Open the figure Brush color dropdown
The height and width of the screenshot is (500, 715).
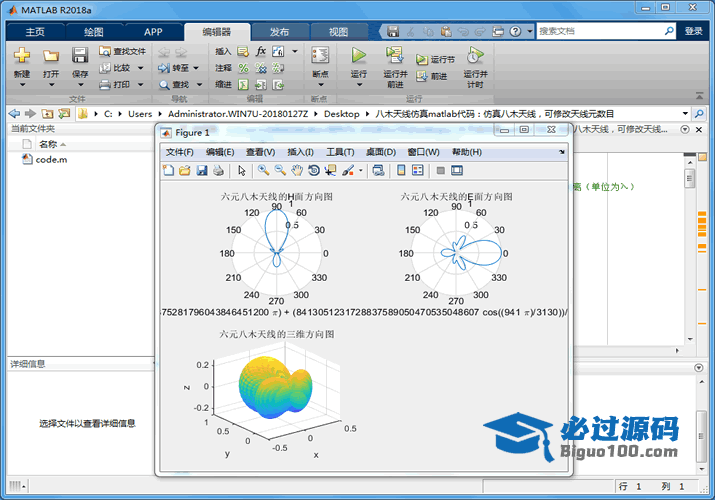coord(361,171)
